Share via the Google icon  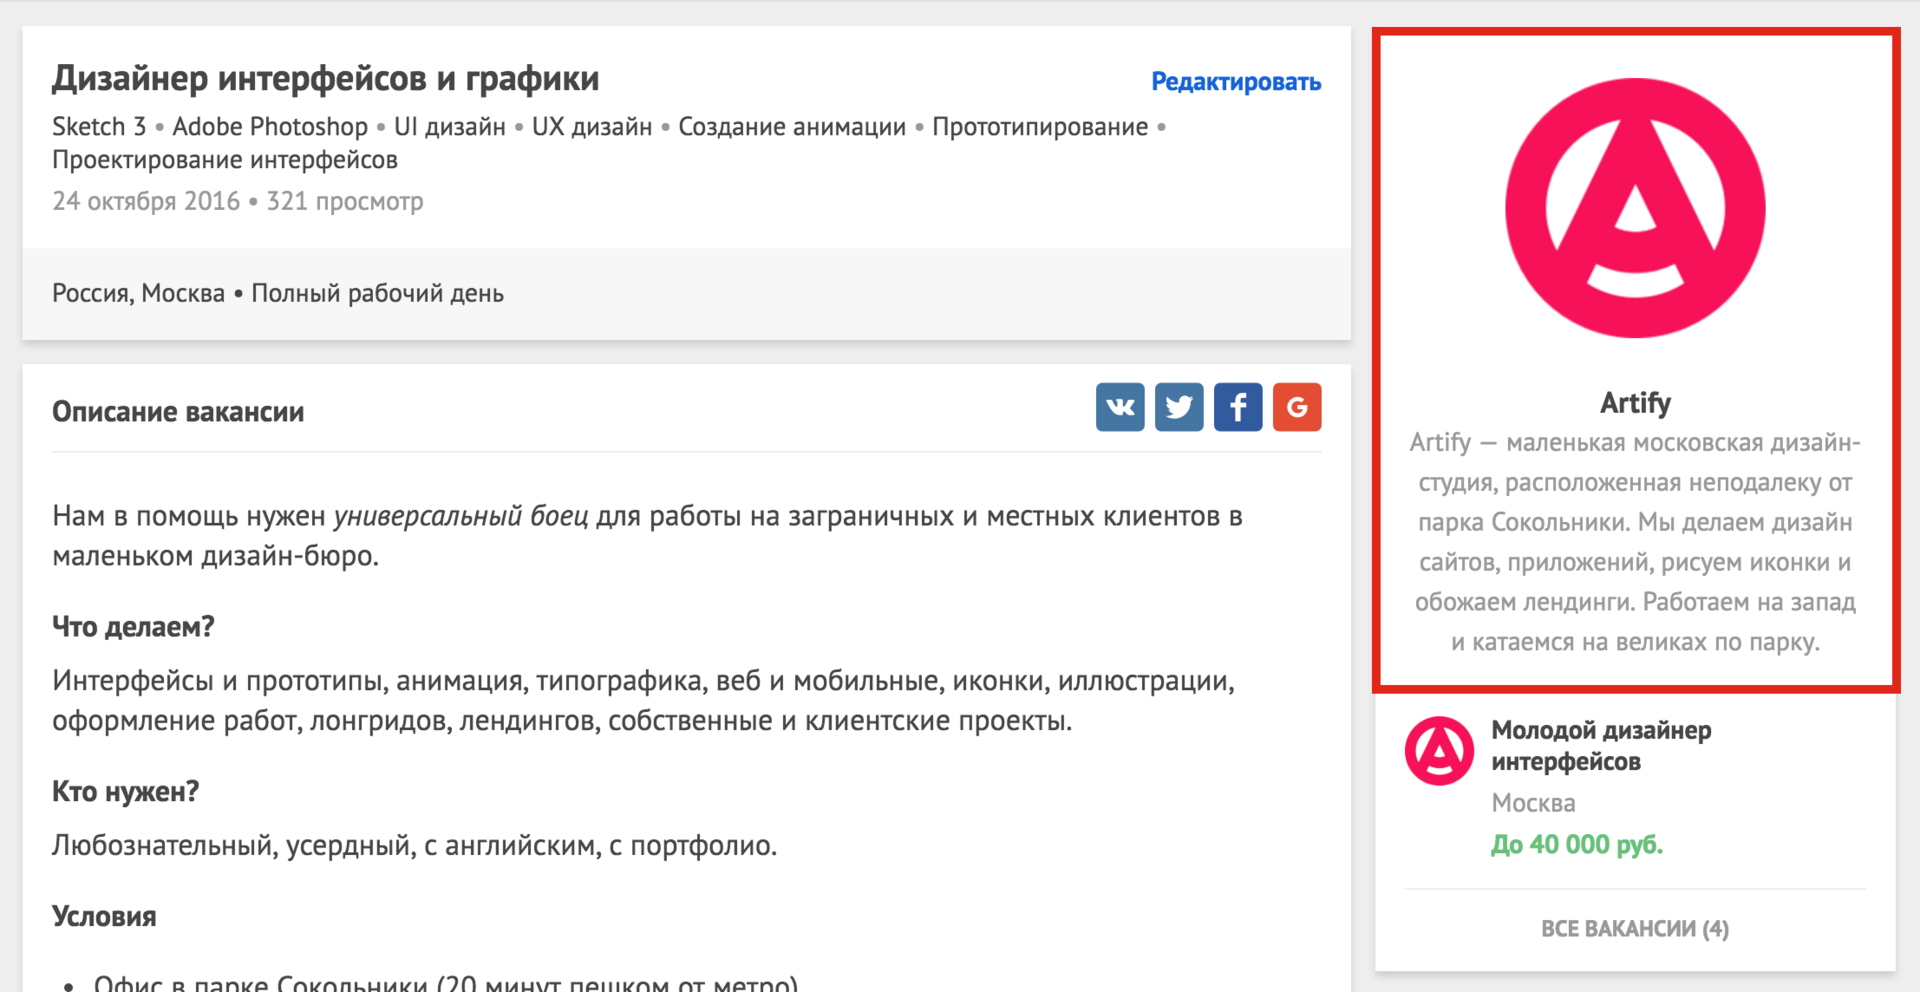[1297, 407]
